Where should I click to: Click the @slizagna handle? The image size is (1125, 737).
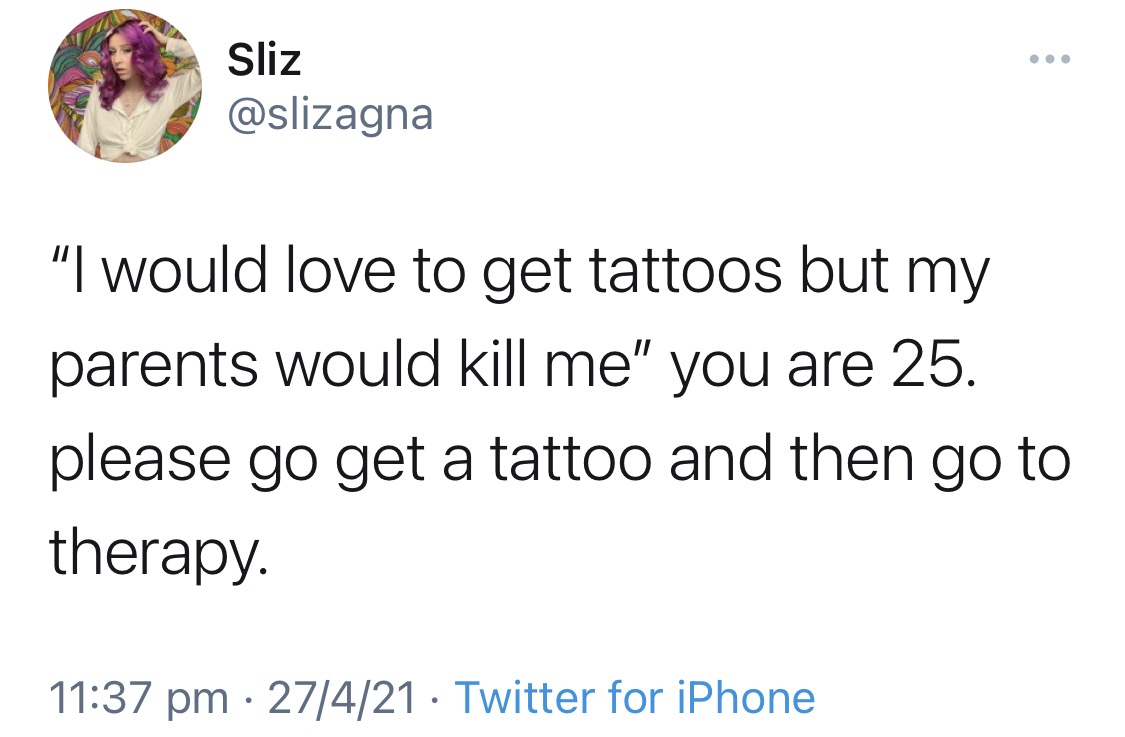pos(330,114)
